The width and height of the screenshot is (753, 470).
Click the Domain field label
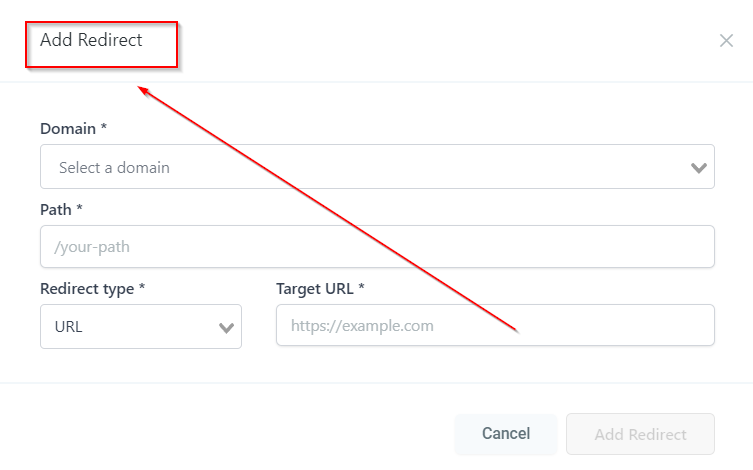(x=68, y=129)
